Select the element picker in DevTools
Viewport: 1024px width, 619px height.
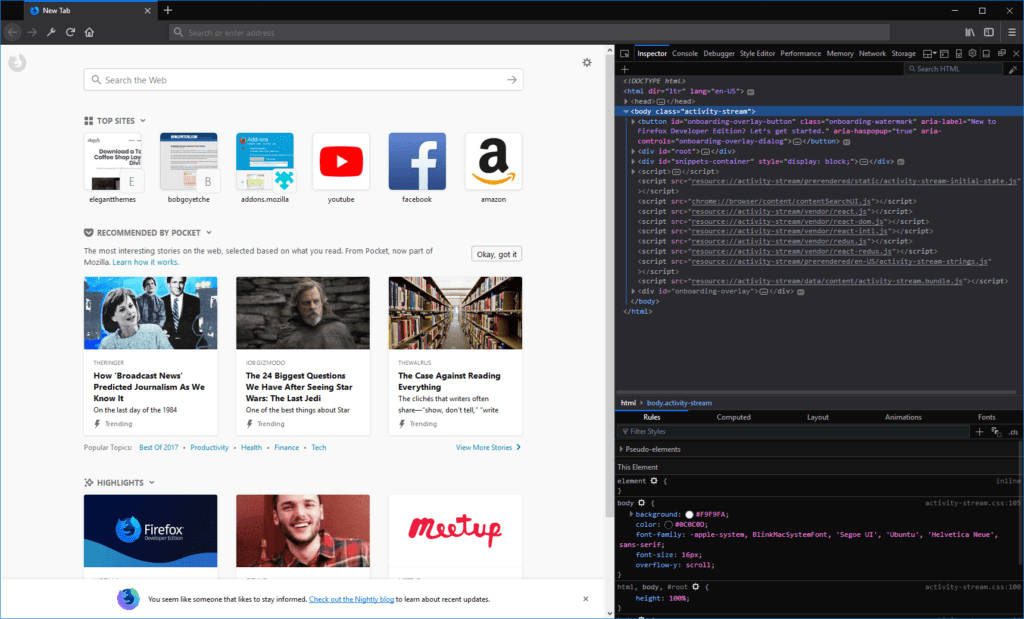(x=626, y=53)
